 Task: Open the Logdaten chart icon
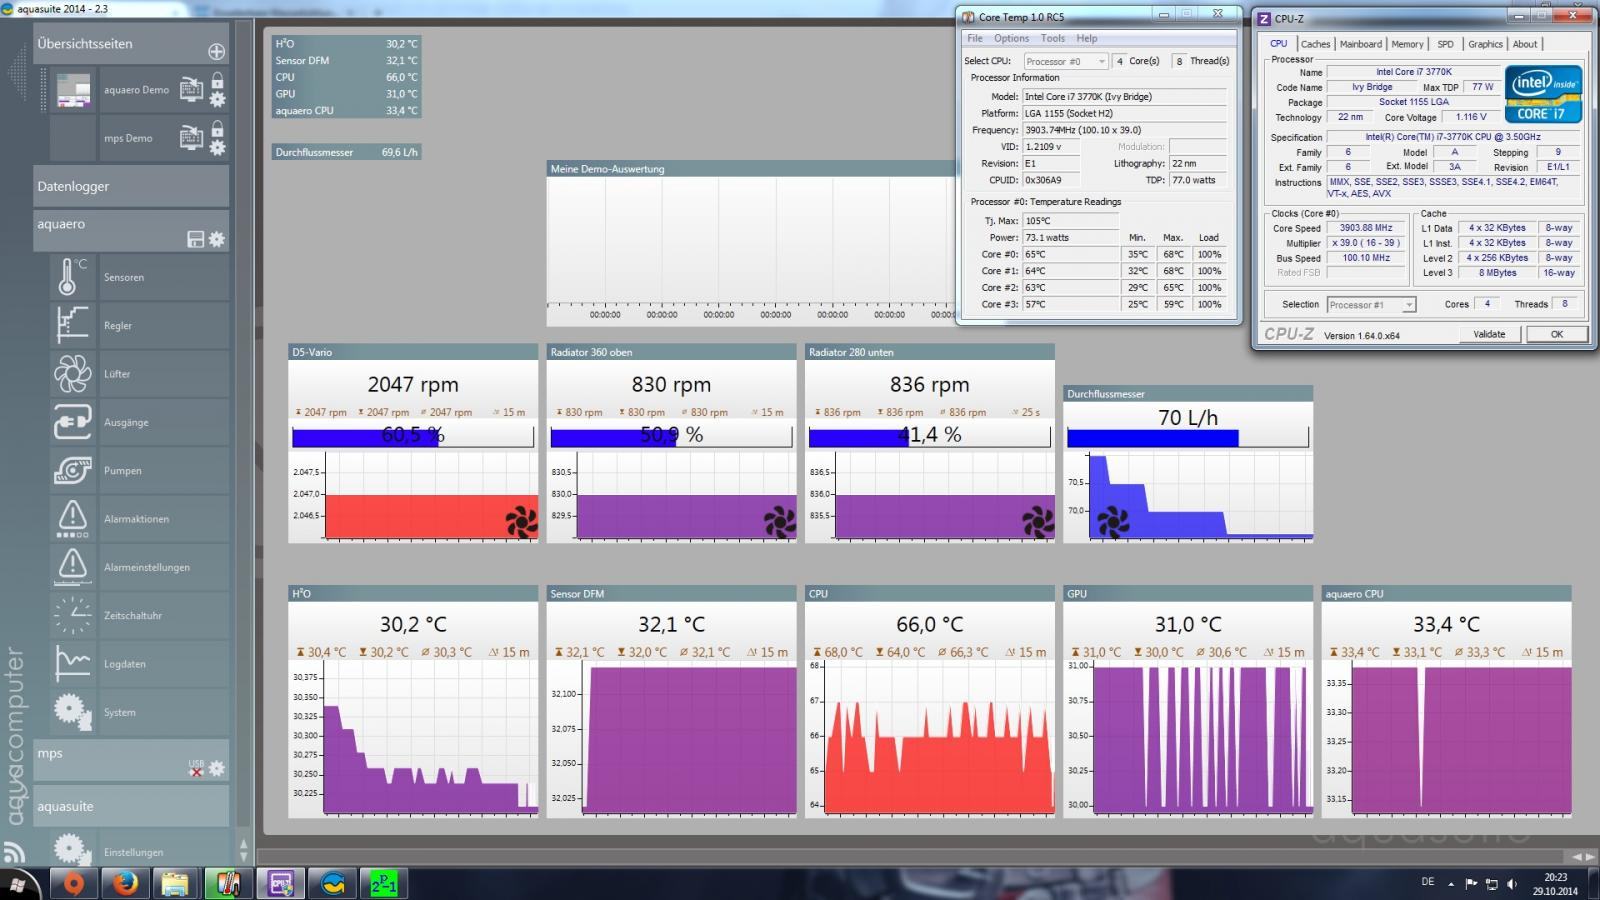click(x=72, y=664)
